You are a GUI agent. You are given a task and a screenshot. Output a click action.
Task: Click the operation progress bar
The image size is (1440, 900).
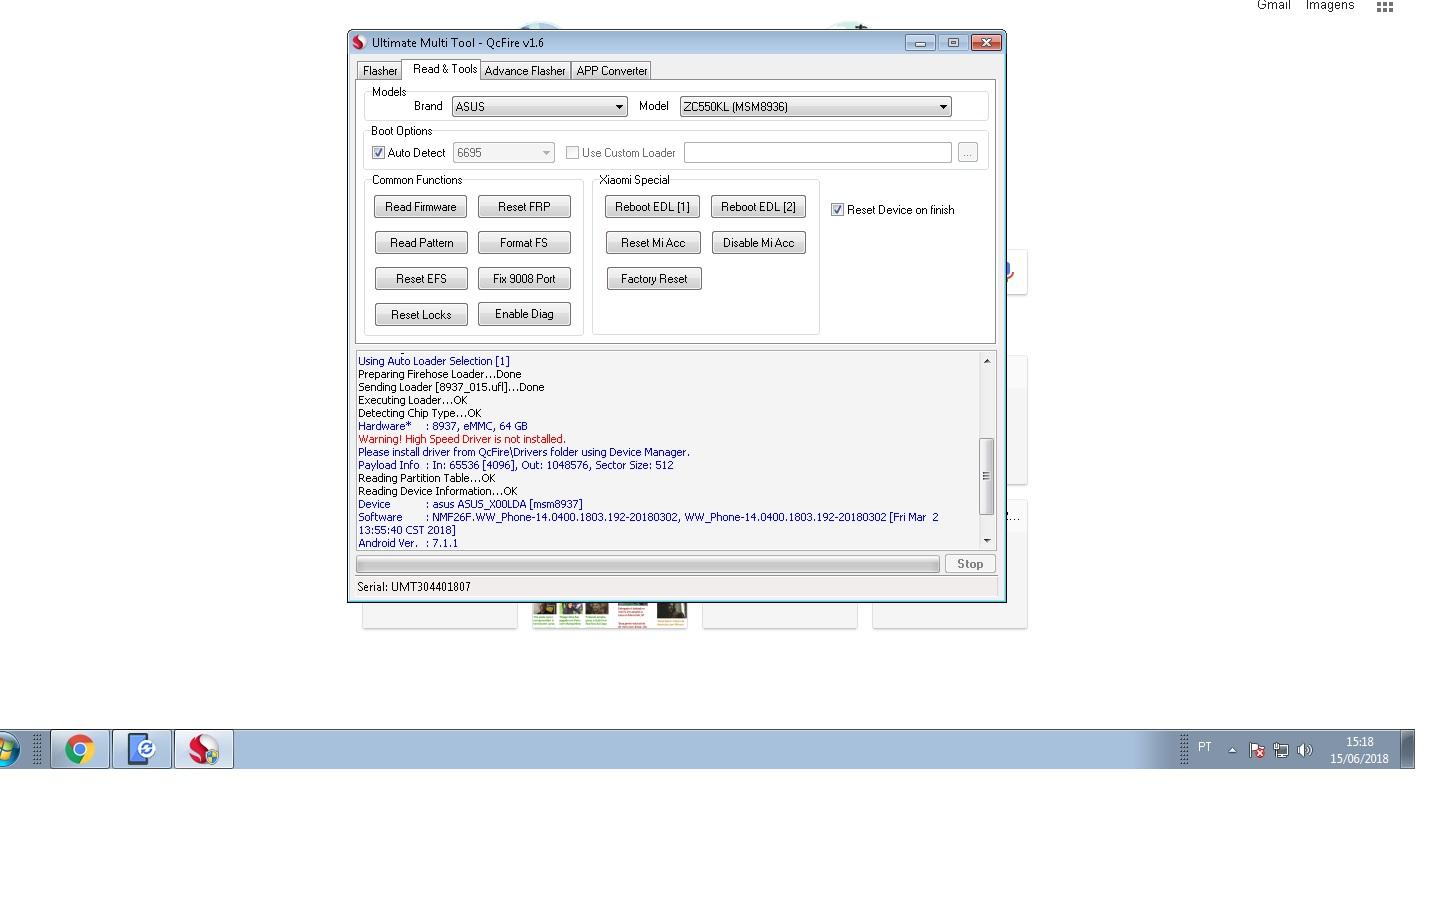click(648, 565)
